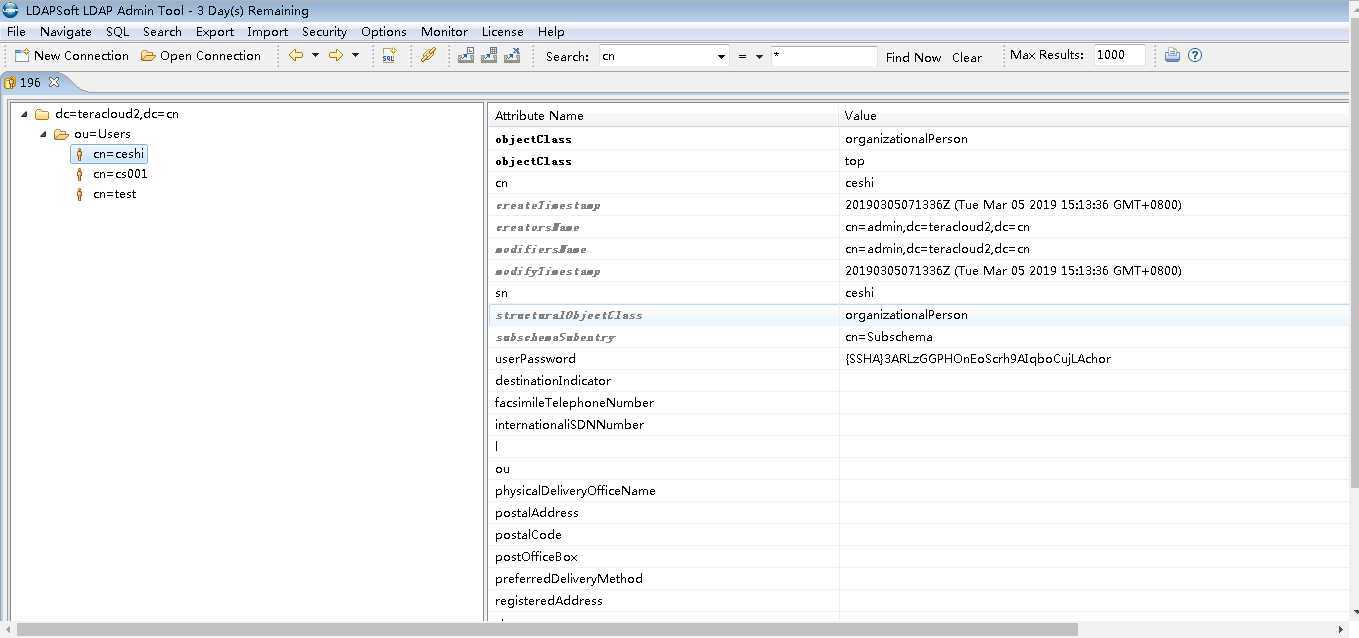Click the person icon beside cn=test
The height and width of the screenshot is (638, 1359).
pyautogui.click(x=80, y=194)
